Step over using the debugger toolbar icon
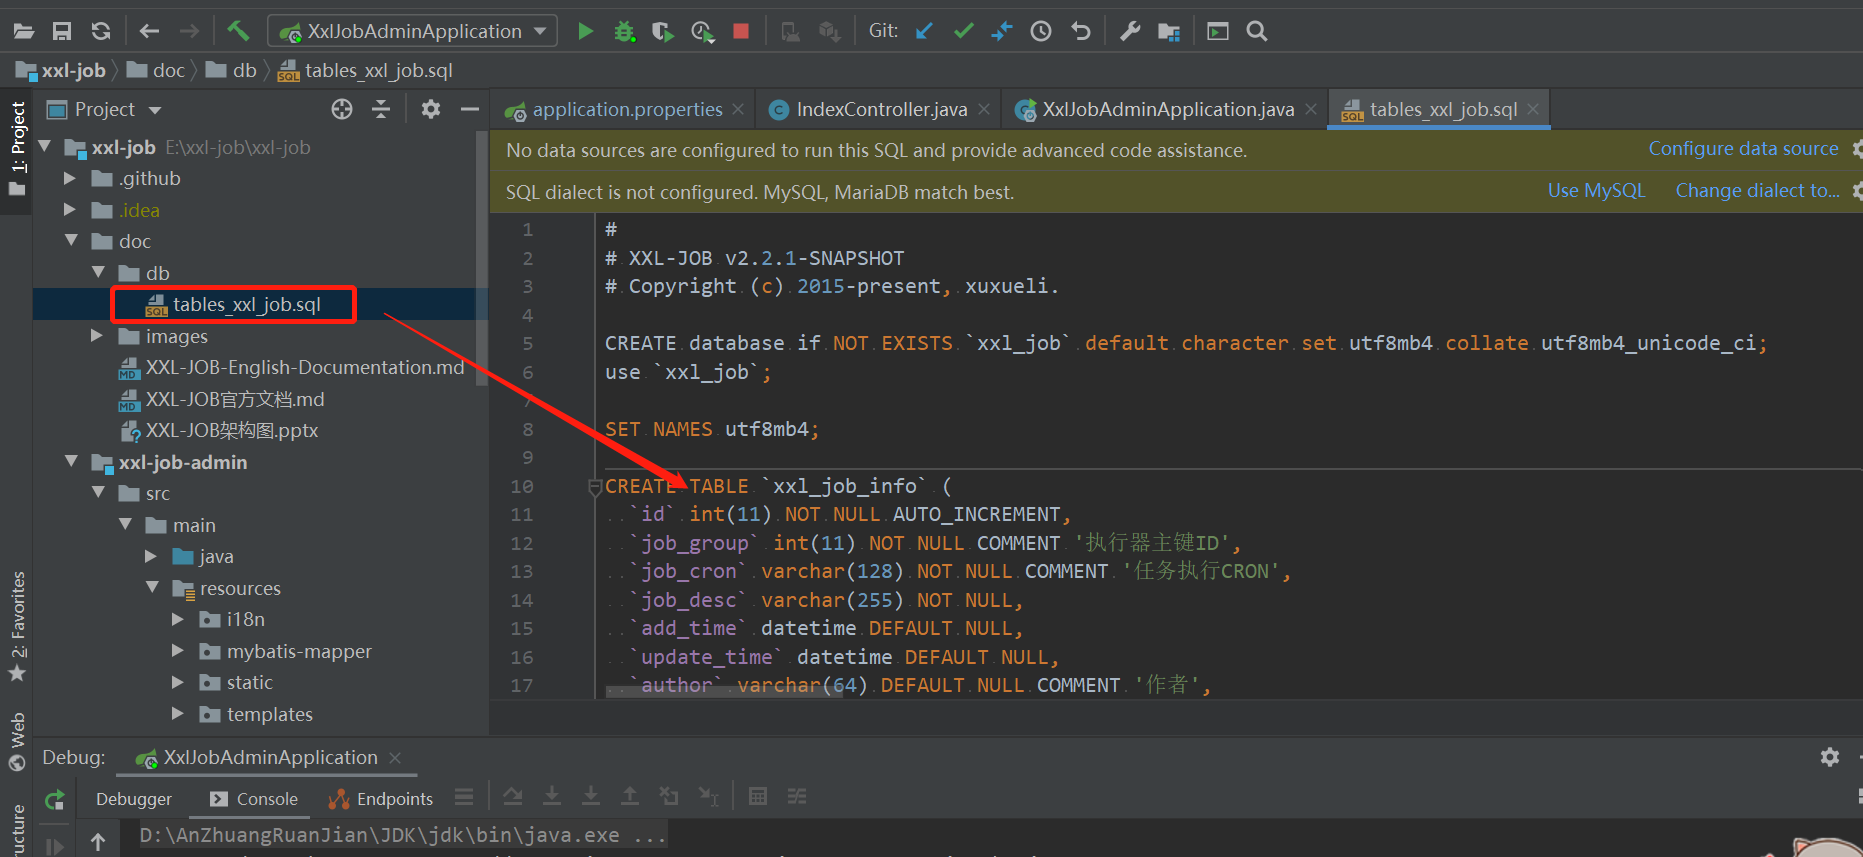Image resolution: width=1863 pixels, height=857 pixels. [513, 796]
